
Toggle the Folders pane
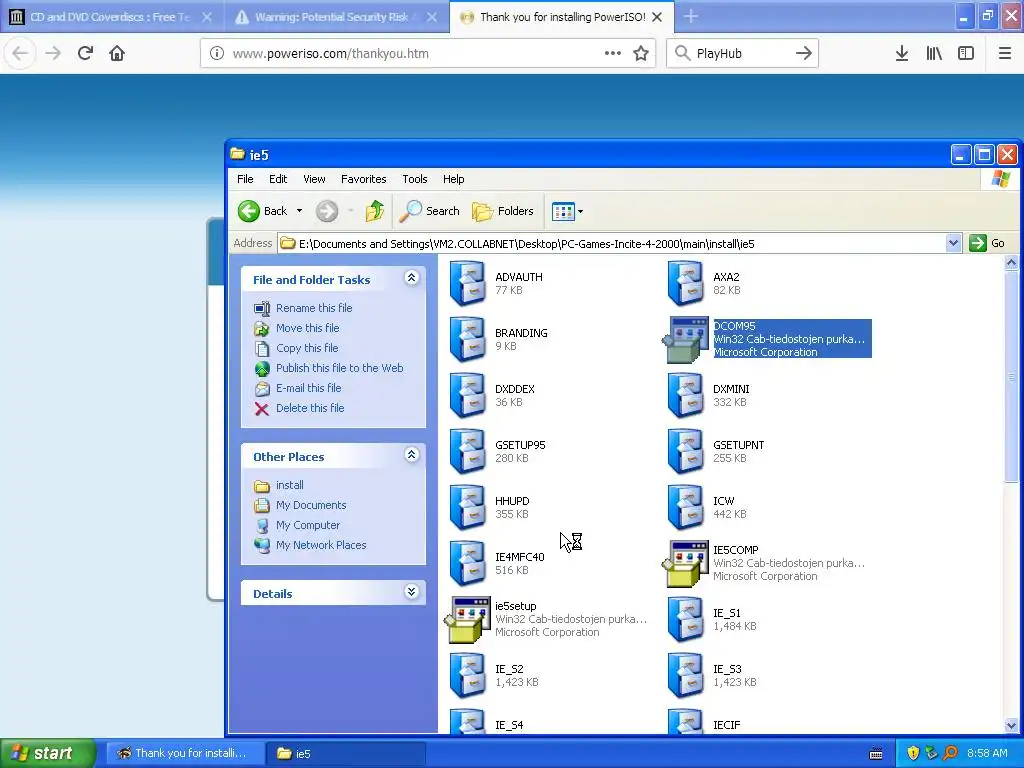pos(503,211)
